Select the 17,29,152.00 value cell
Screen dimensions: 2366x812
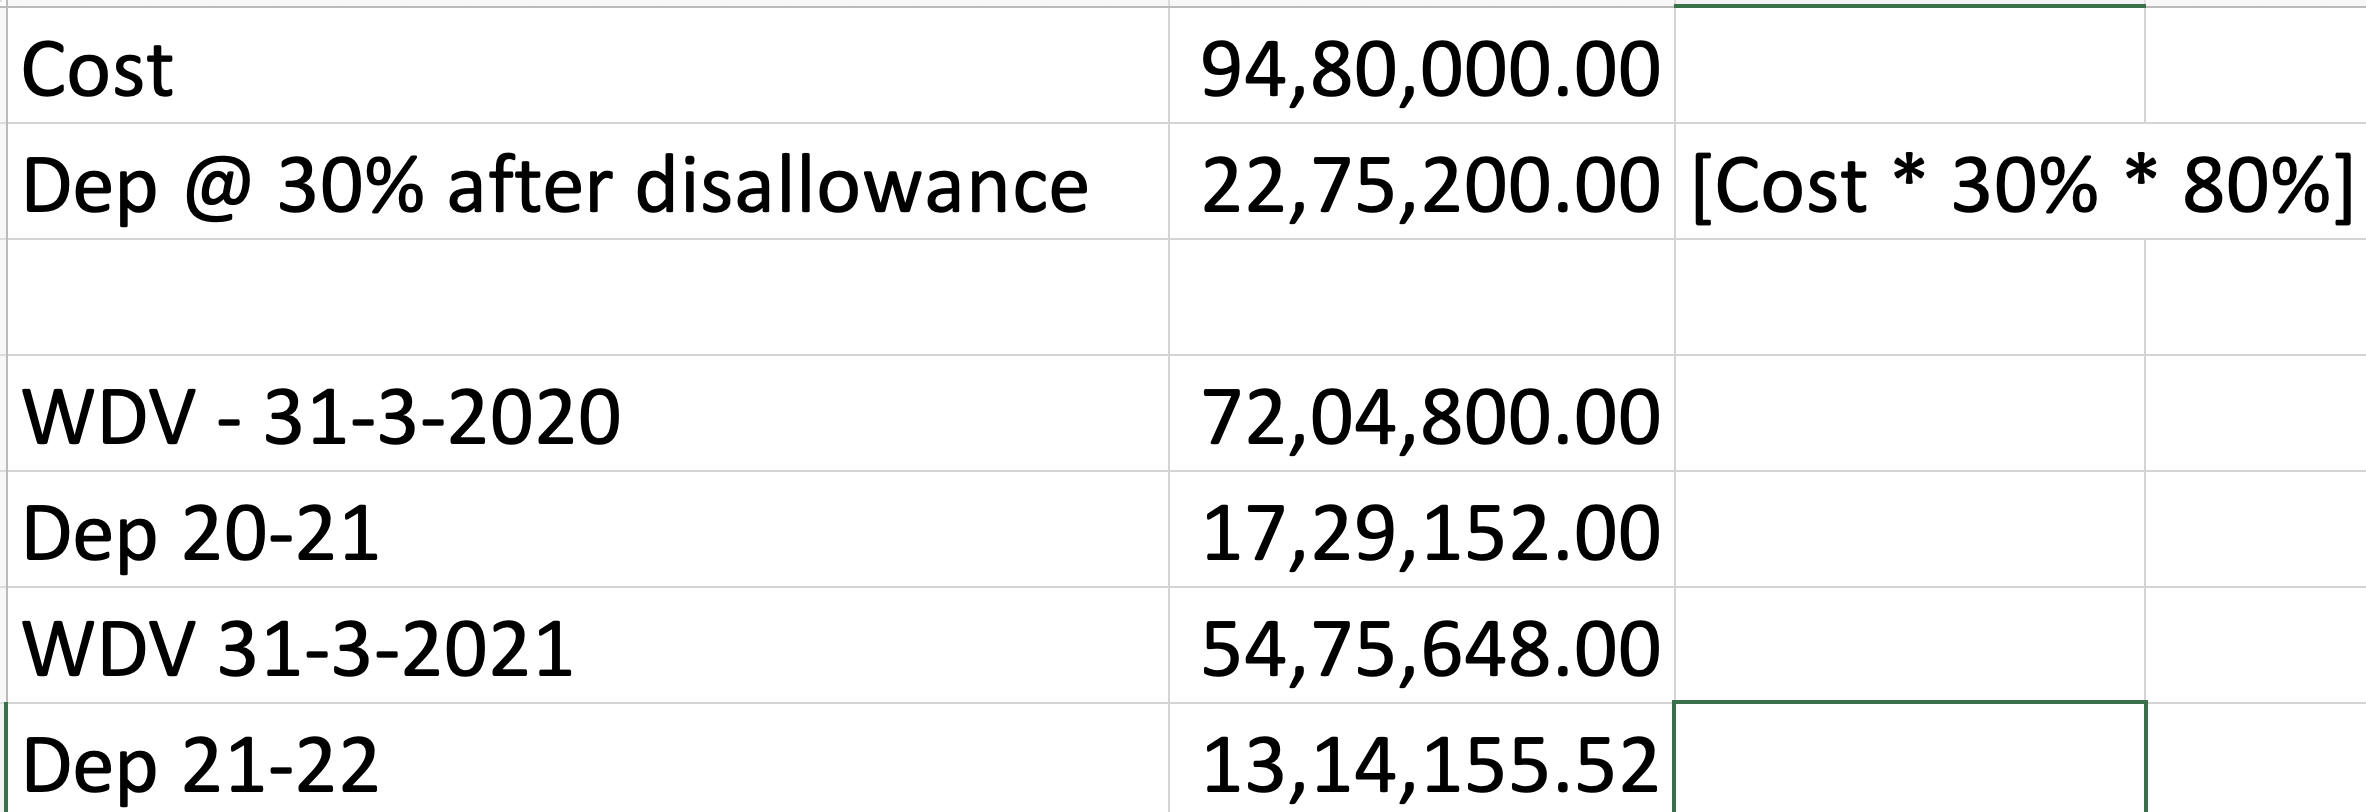click(x=1422, y=532)
